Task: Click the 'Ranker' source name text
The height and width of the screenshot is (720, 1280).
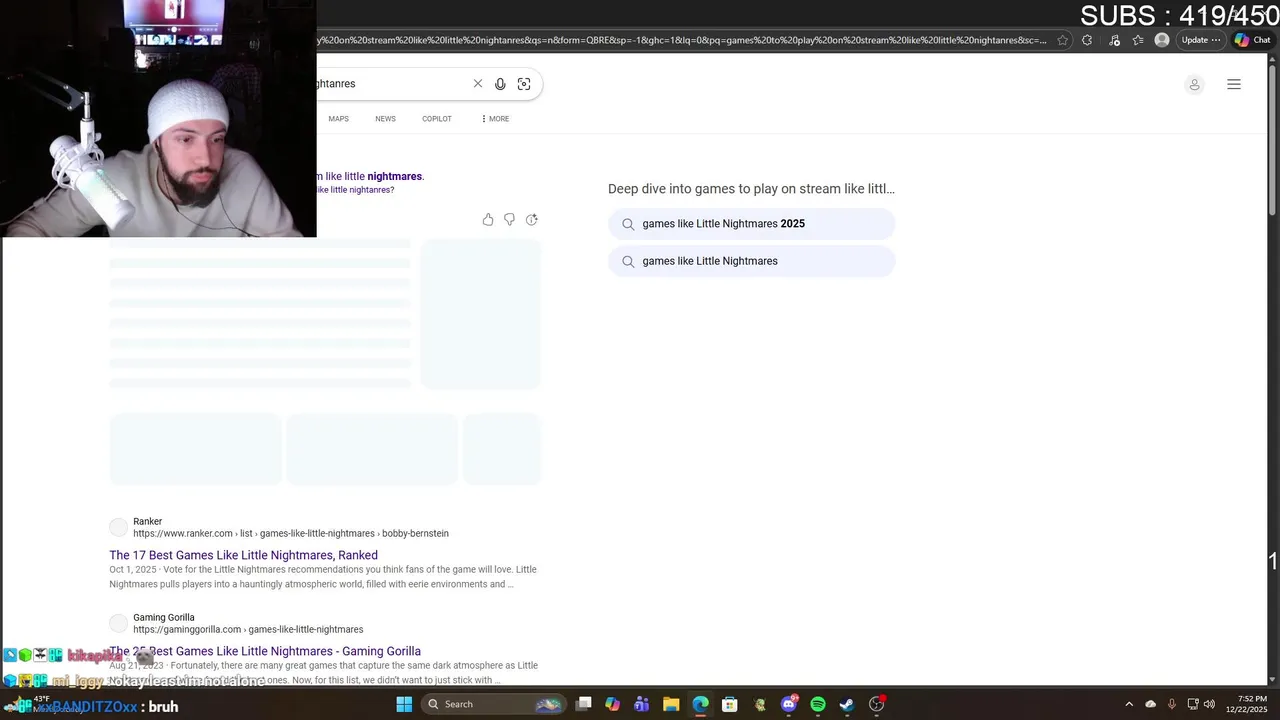Action: pos(147,522)
